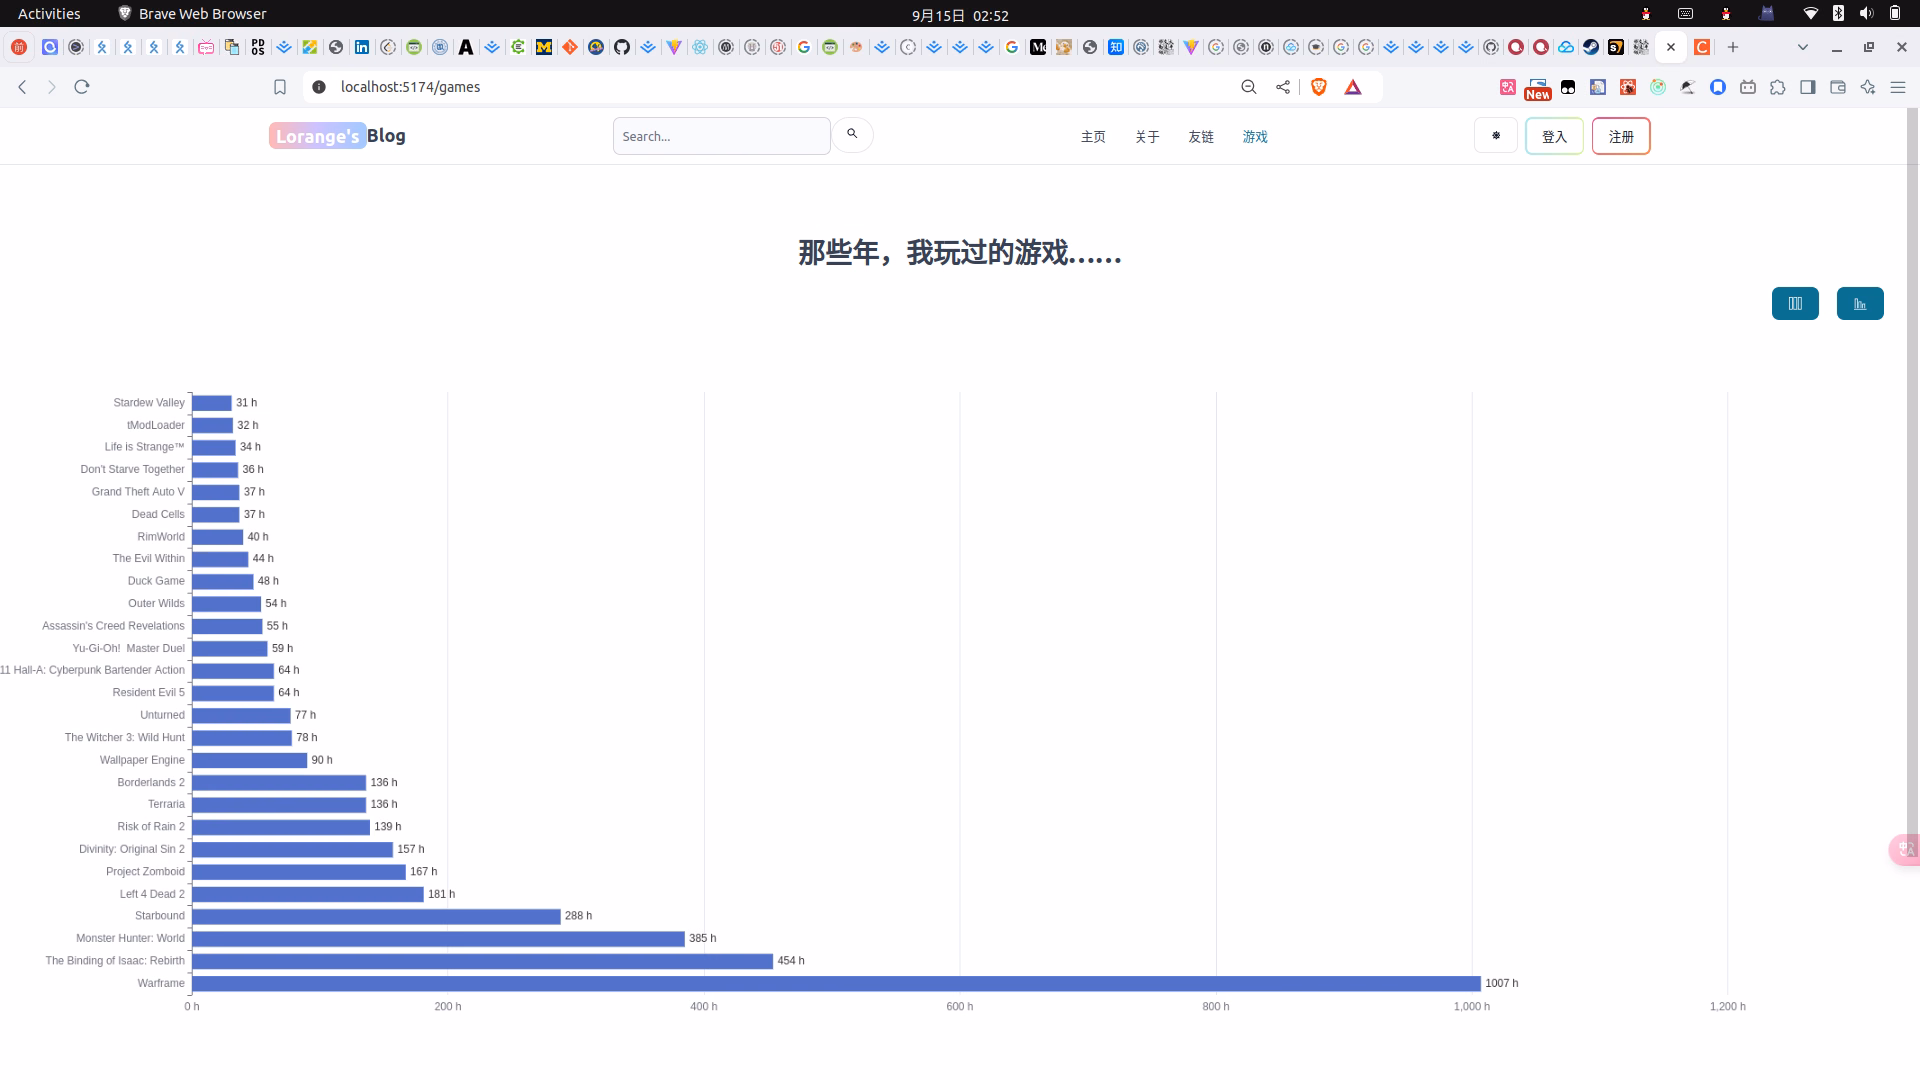Click the pink floating translate widget
The height and width of the screenshot is (1080, 1920).
1905,849
